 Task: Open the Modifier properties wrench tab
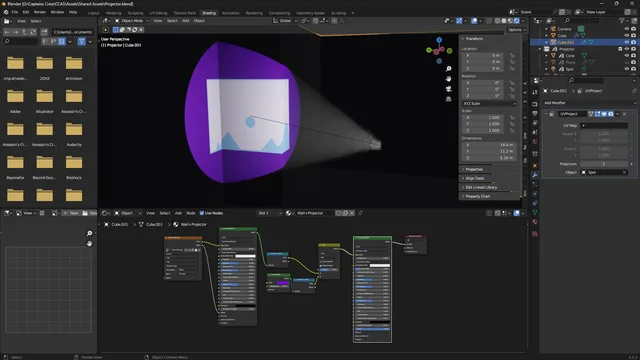(x=535, y=175)
